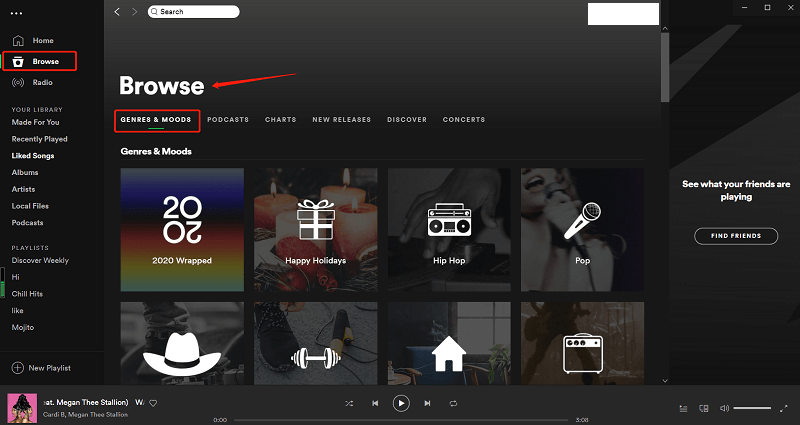Image resolution: width=800 pixels, height=425 pixels.
Task: Switch to the Charts tab
Action: pos(281,119)
